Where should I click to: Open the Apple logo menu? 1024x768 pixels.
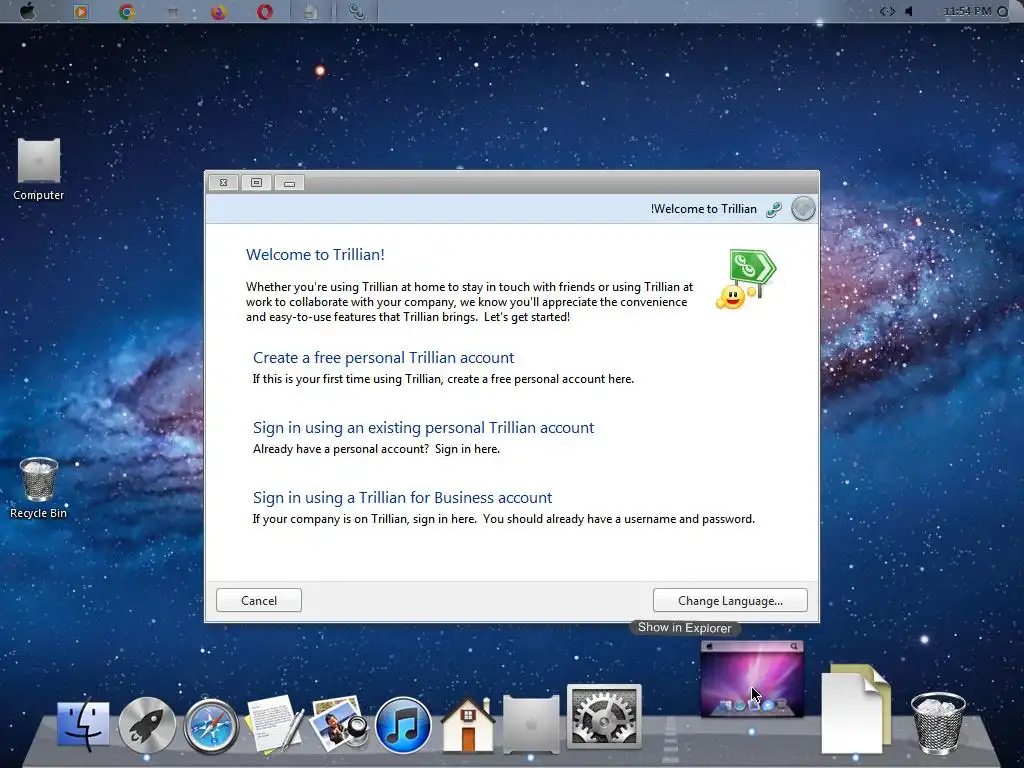click(27, 11)
